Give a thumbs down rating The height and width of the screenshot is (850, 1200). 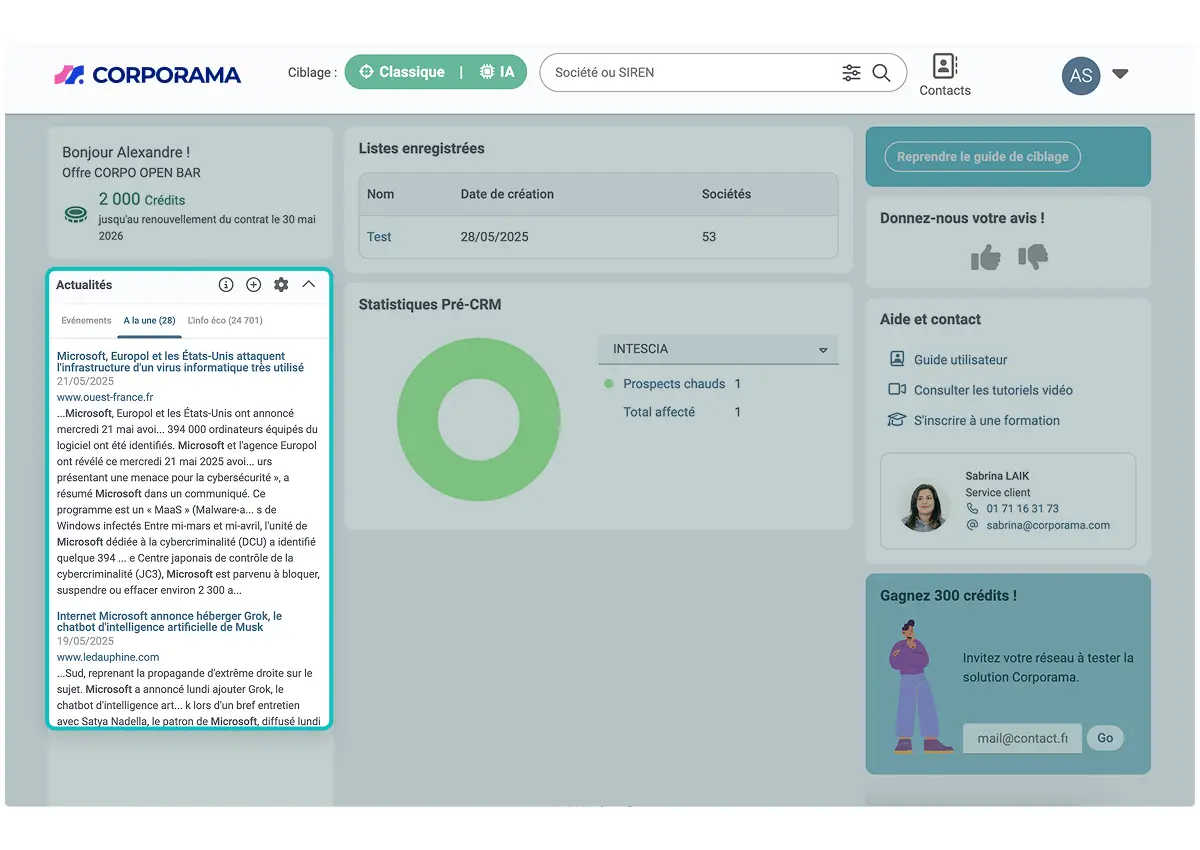[x=1033, y=258]
